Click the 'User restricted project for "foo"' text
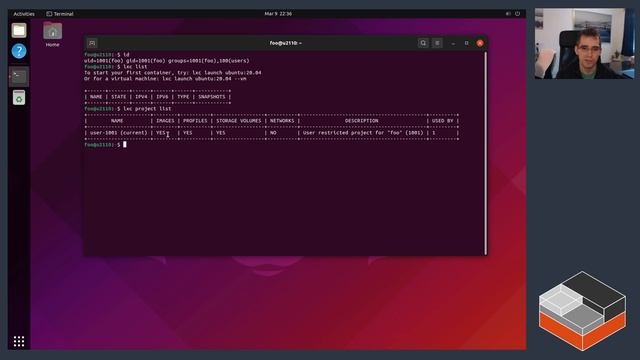Screen dimensions: 640x360 (x=353, y=133)
